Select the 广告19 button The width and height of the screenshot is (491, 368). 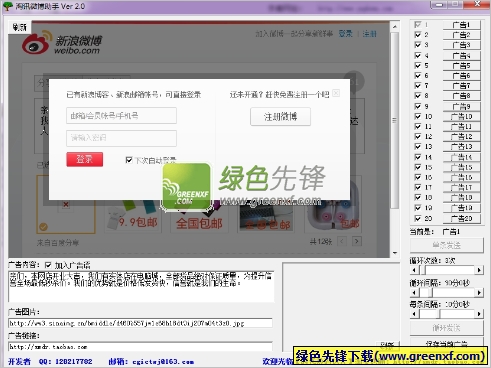point(462,208)
